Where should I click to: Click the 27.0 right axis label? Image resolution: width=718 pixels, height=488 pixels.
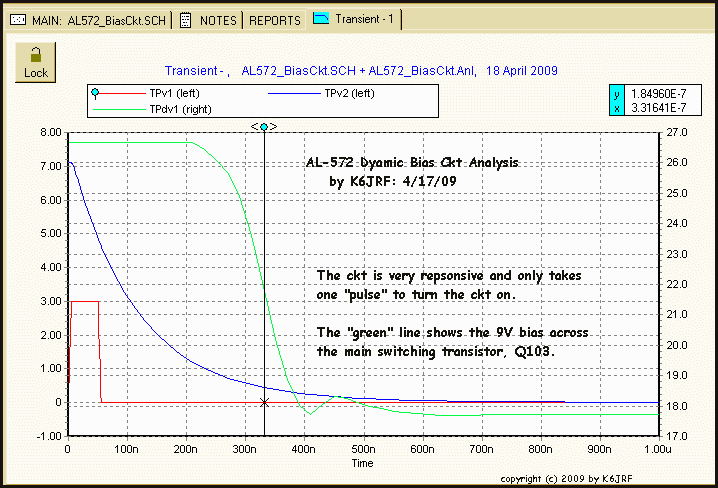[x=677, y=132]
